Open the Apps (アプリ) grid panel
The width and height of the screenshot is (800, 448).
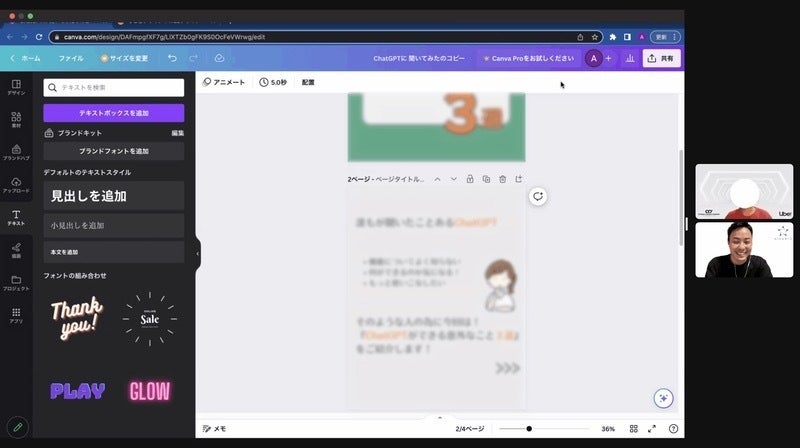point(16,315)
